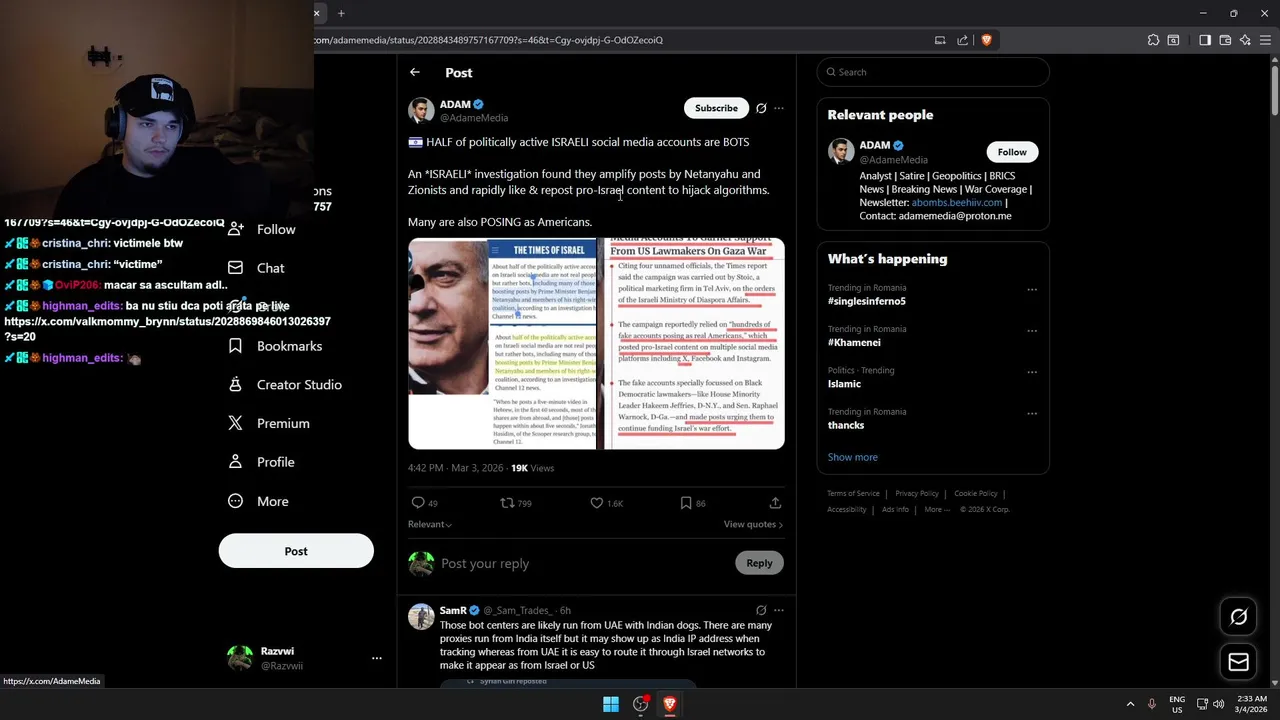Reply to the post via comment icon
Screen dimensions: 1280x720
418,503
